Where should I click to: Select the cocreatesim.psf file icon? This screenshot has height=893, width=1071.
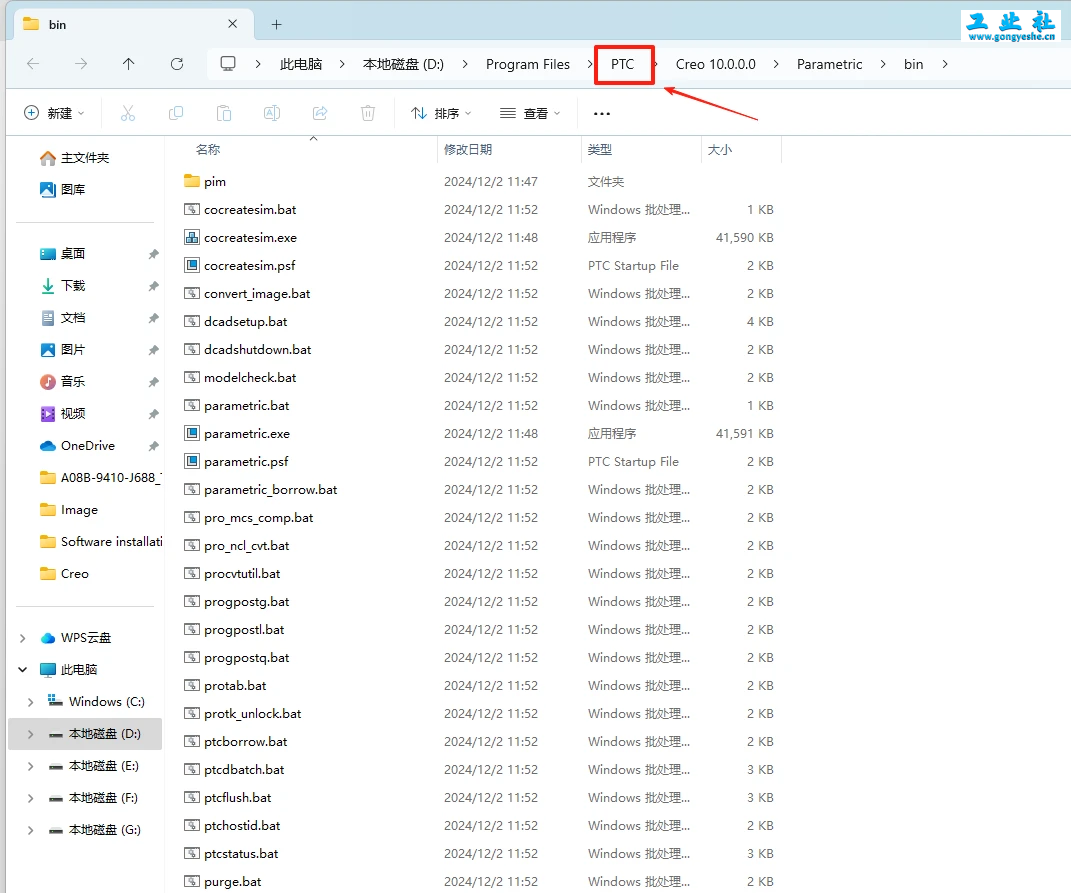pos(191,266)
